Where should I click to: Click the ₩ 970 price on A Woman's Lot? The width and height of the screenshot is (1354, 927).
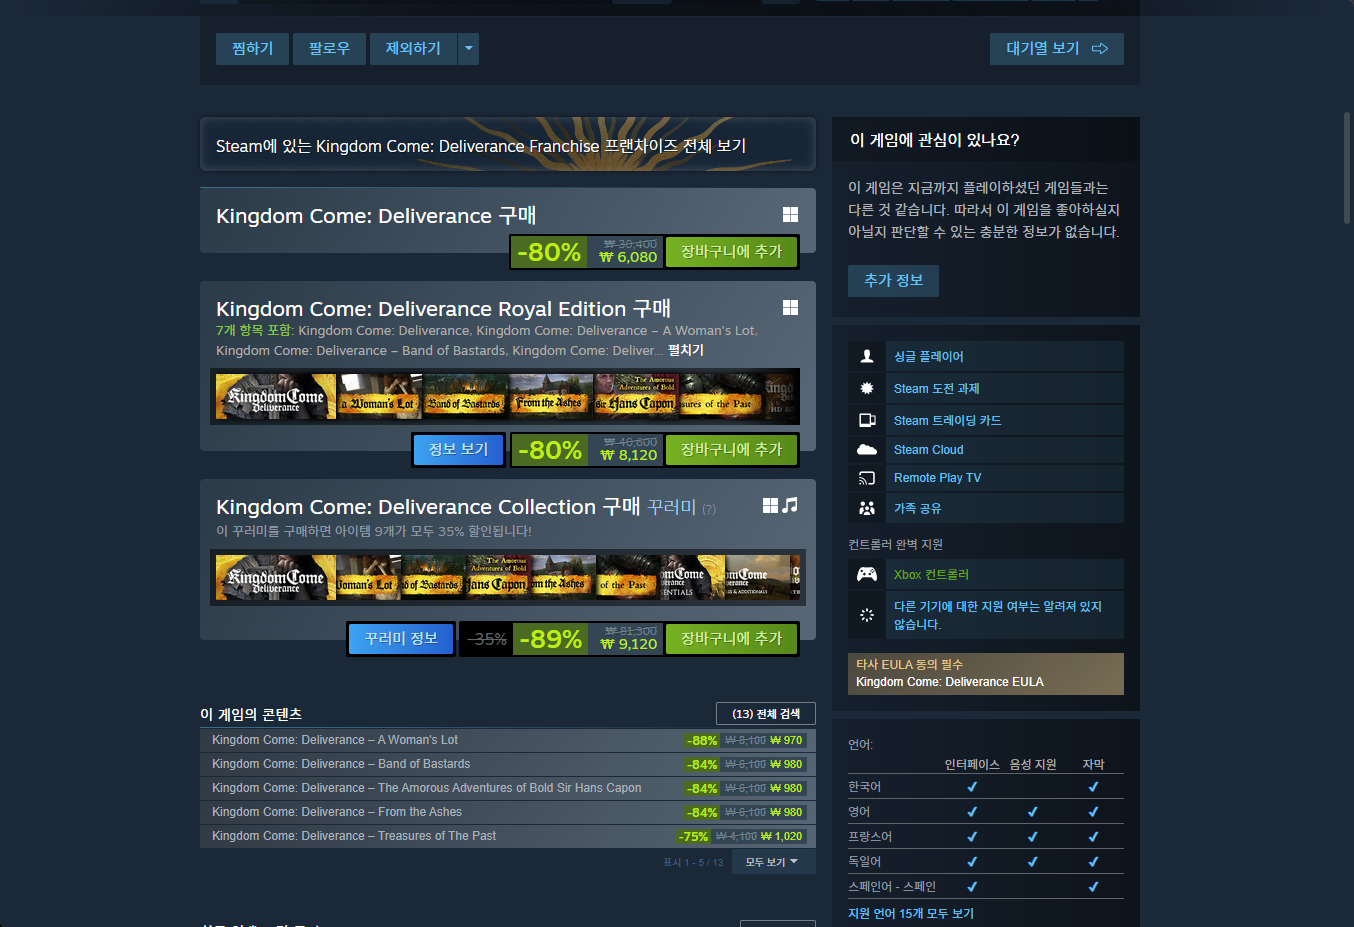tap(787, 741)
